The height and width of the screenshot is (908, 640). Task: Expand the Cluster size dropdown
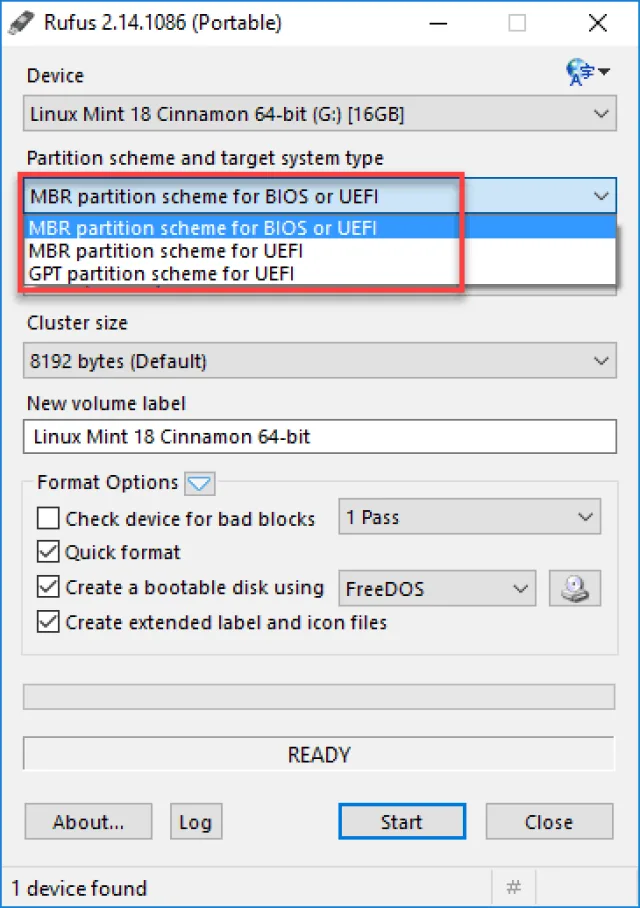click(x=320, y=361)
